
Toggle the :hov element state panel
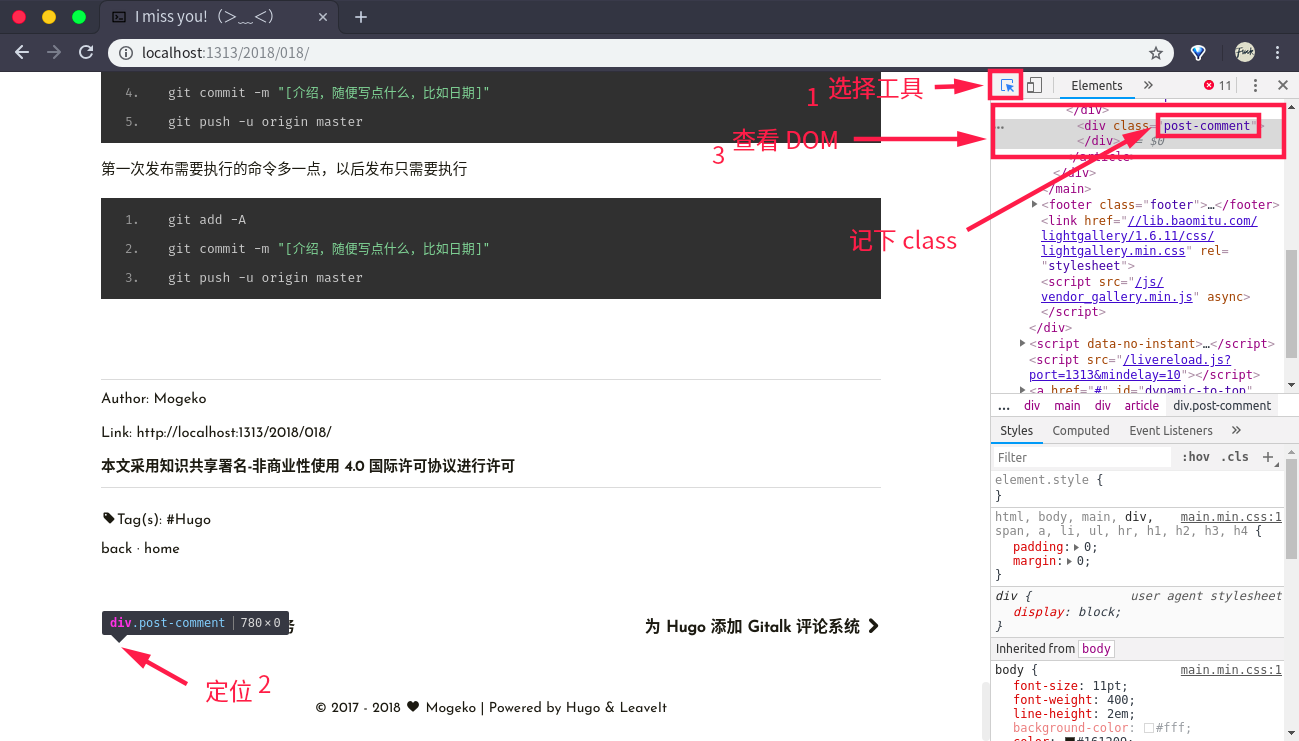pos(1196,457)
